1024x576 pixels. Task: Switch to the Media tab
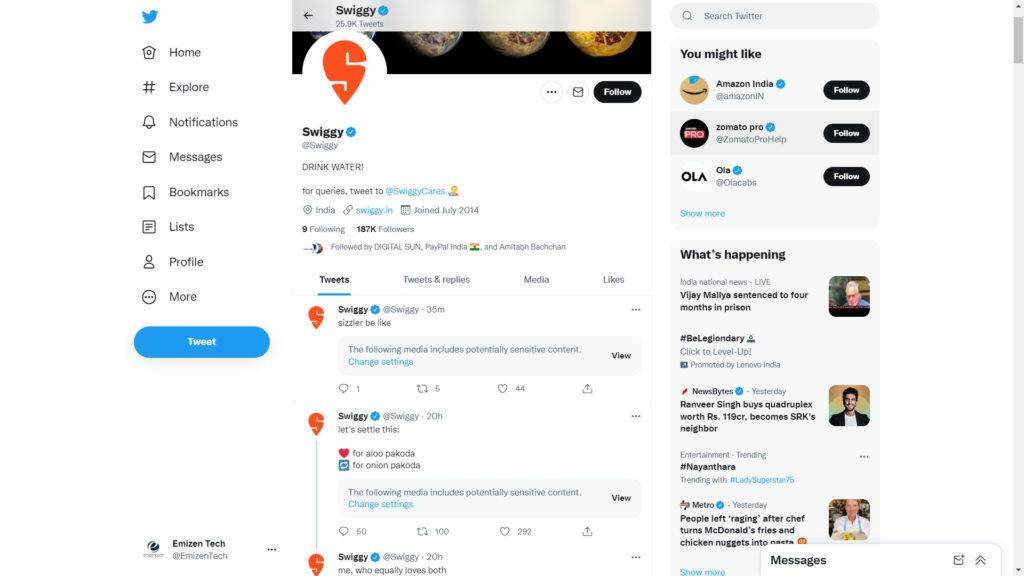tap(536, 280)
